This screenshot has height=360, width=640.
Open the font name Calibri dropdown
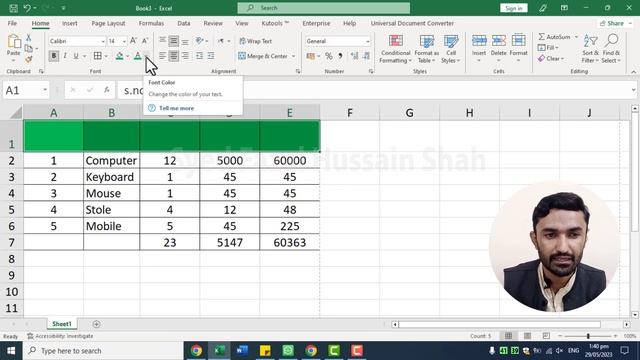[x=102, y=41]
